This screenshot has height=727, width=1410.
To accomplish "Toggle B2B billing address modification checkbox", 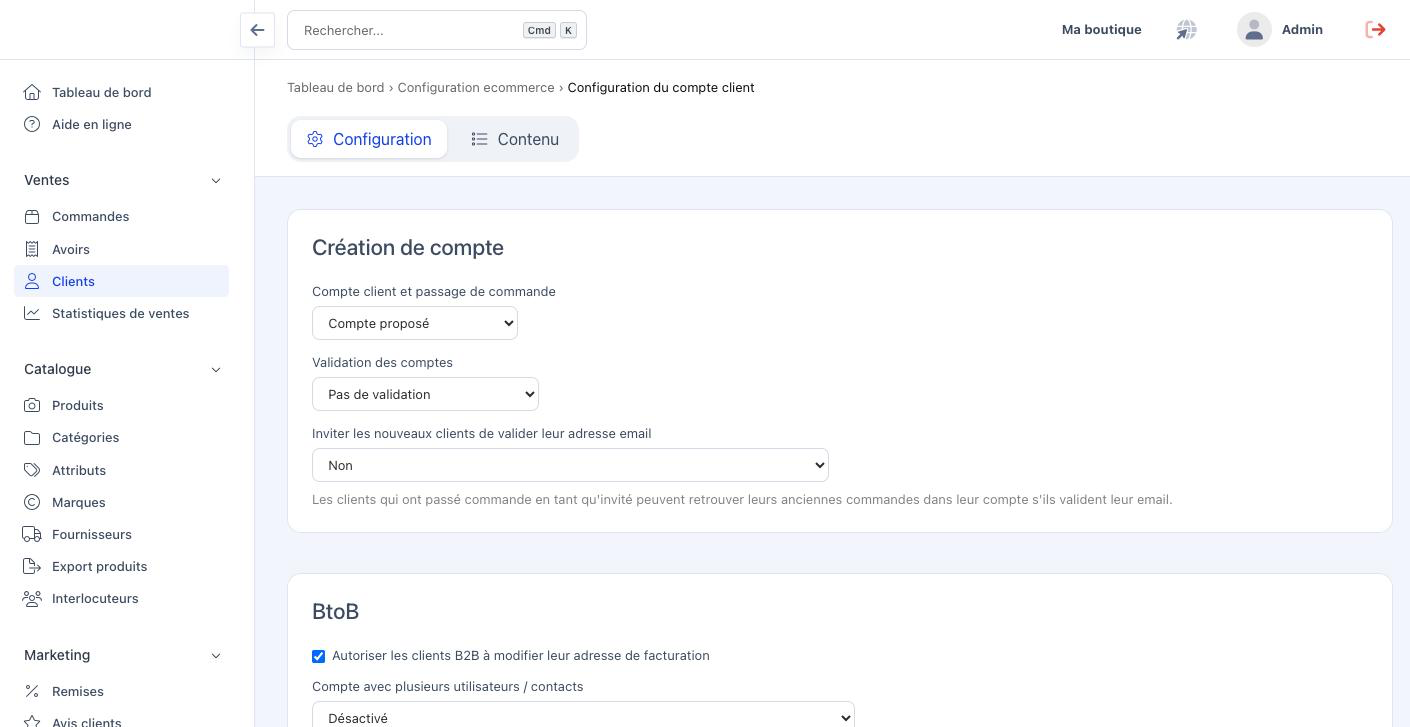I will (318, 656).
